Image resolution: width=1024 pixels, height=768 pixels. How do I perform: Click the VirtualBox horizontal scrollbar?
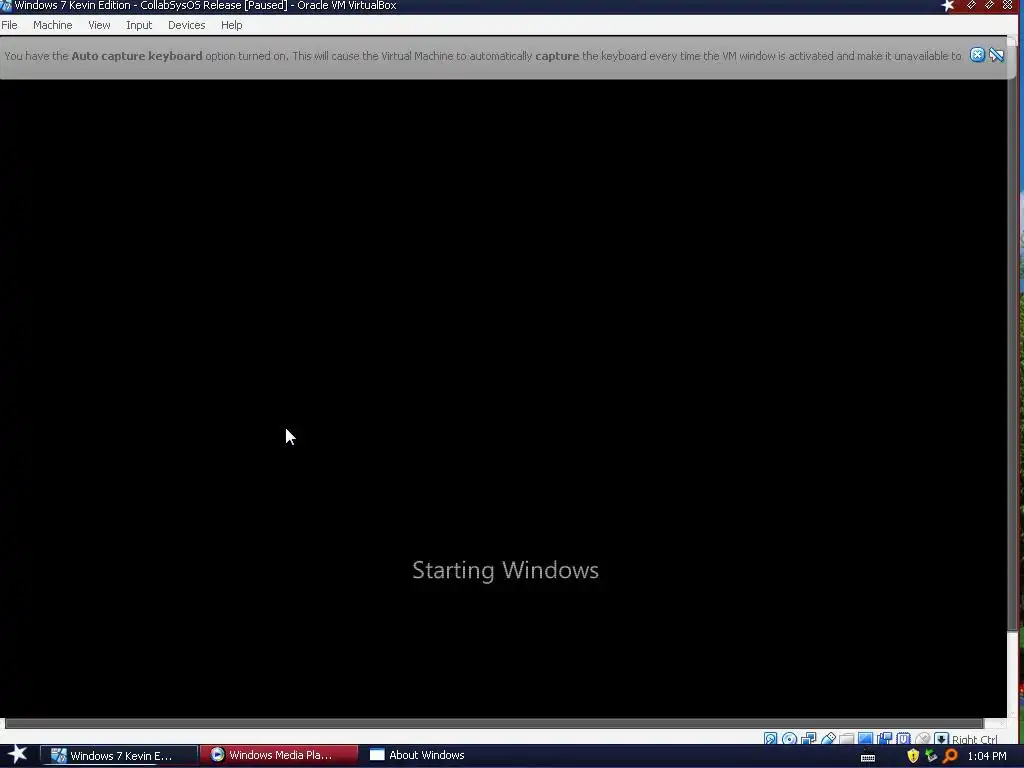point(494,723)
